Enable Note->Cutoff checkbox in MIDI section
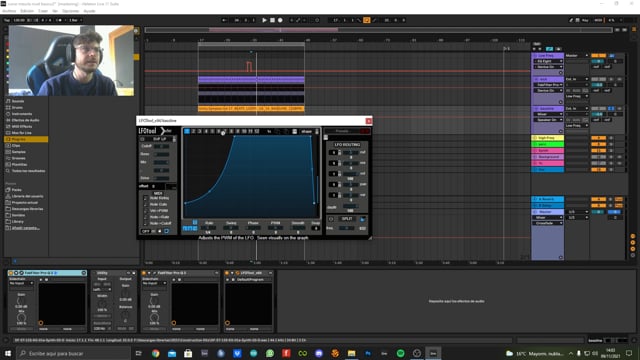 click(145, 223)
